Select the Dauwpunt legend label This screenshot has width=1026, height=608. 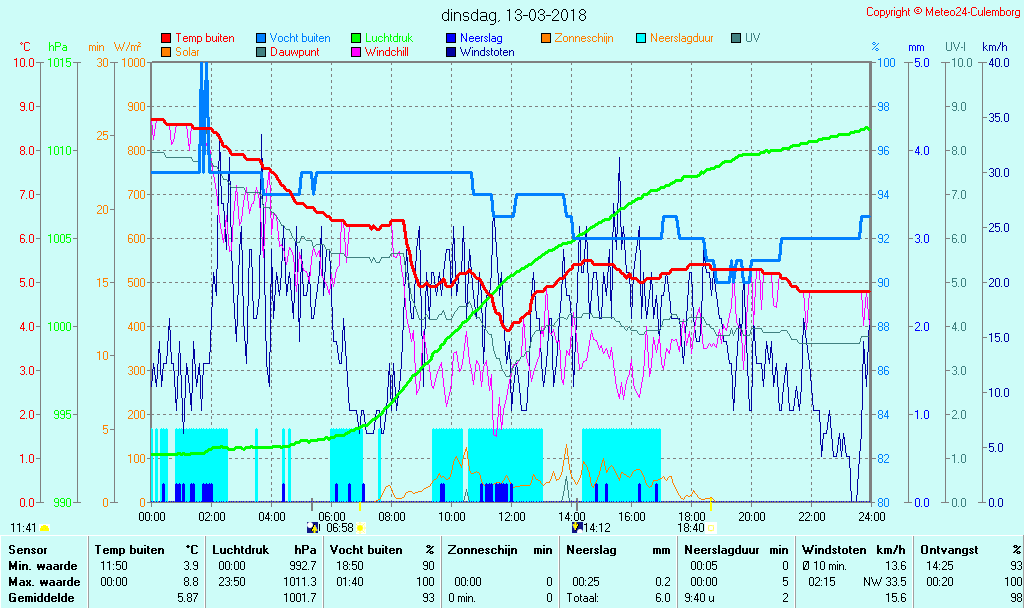coord(294,52)
